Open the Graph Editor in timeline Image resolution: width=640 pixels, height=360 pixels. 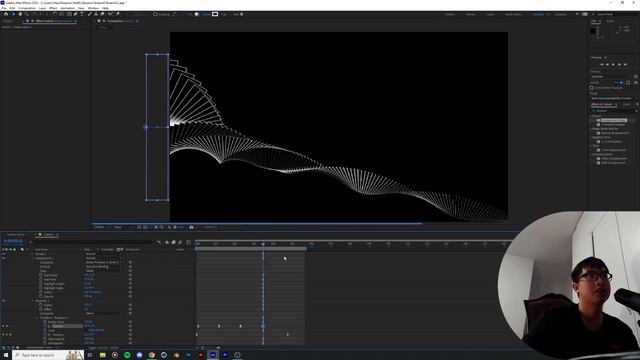189,242
